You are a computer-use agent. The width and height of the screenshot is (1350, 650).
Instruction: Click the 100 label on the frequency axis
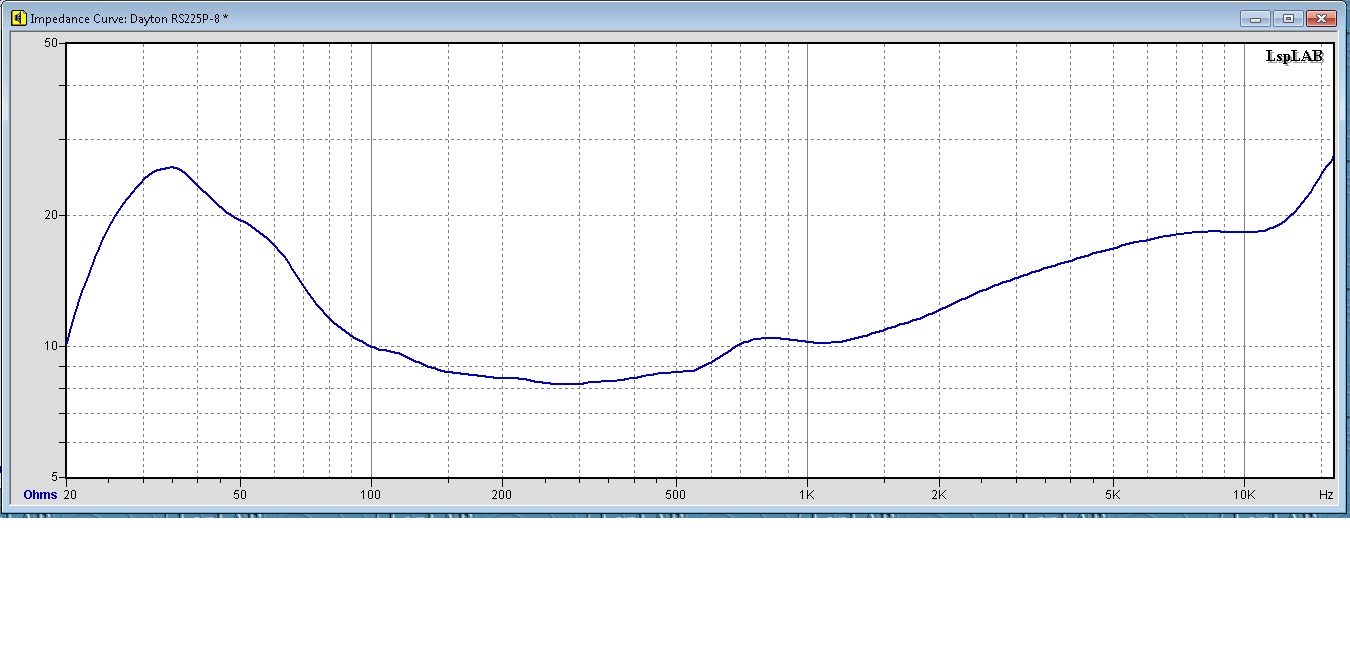[x=371, y=495]
